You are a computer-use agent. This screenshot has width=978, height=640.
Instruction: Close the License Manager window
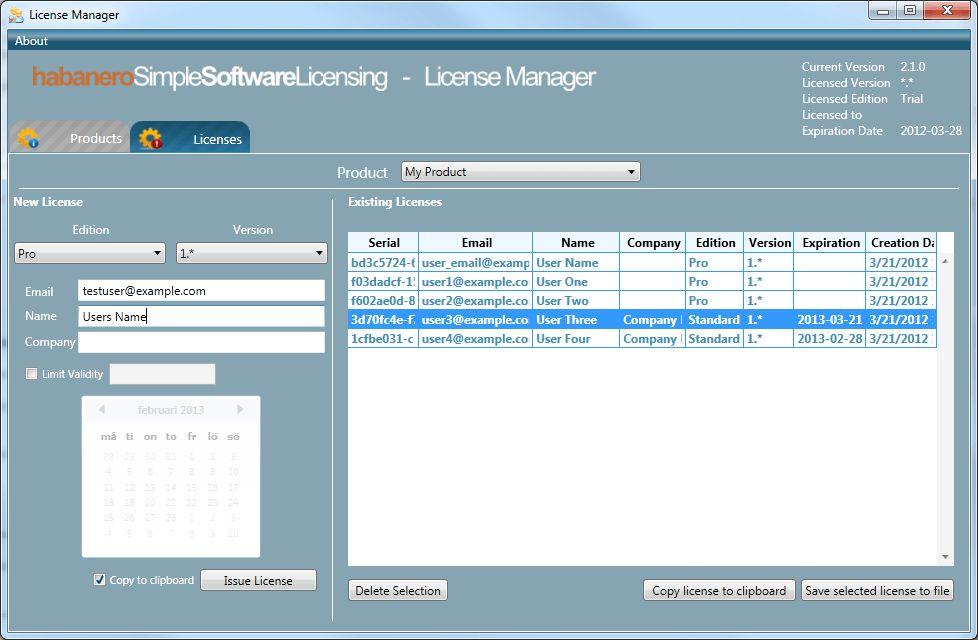947,11
